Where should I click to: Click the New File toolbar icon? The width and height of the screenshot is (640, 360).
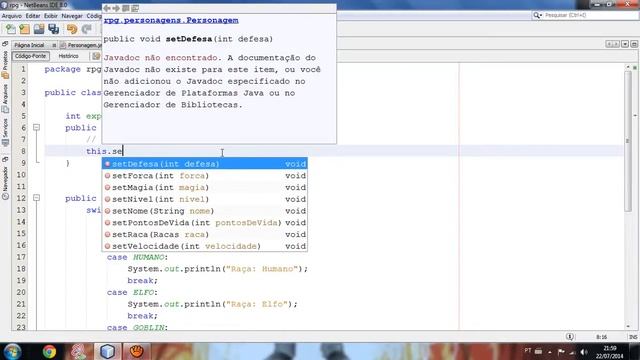pos(11,29)
